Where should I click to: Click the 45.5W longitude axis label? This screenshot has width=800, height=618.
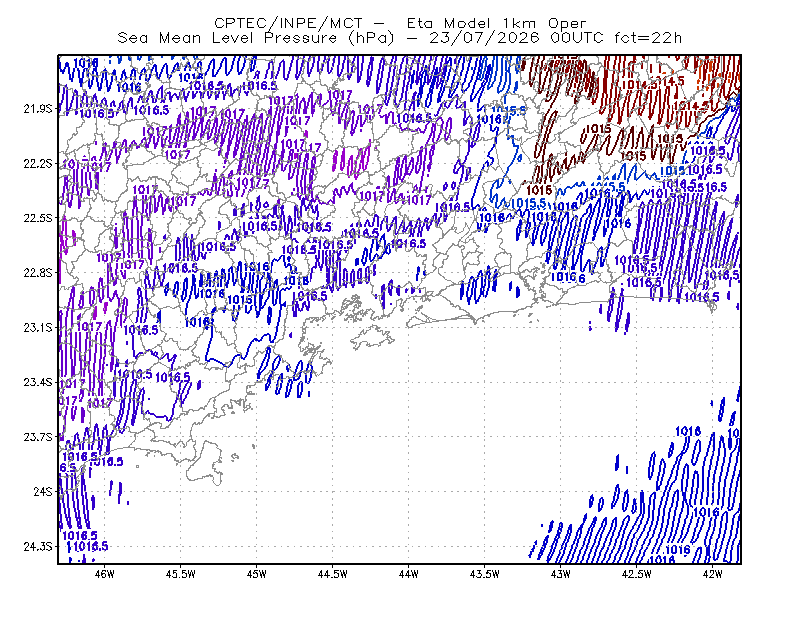pyautogui.click(x=181, y=574)
